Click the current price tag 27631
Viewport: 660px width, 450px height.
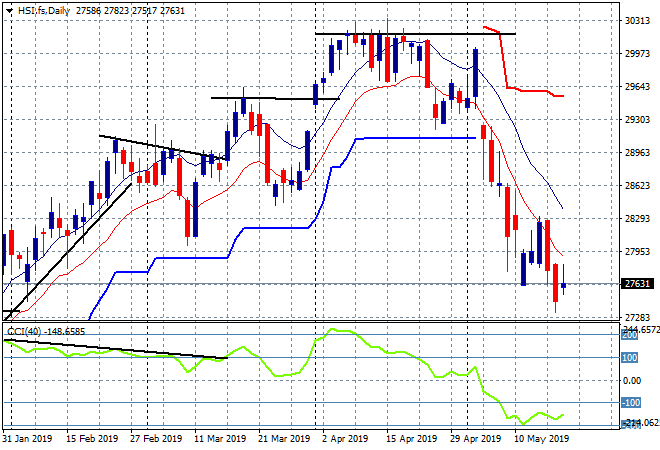[637, 284]
